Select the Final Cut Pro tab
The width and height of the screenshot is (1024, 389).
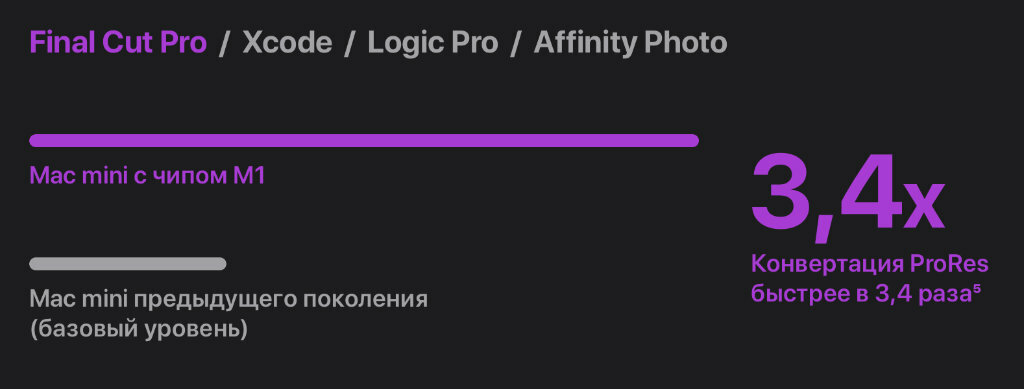point(118,43)
